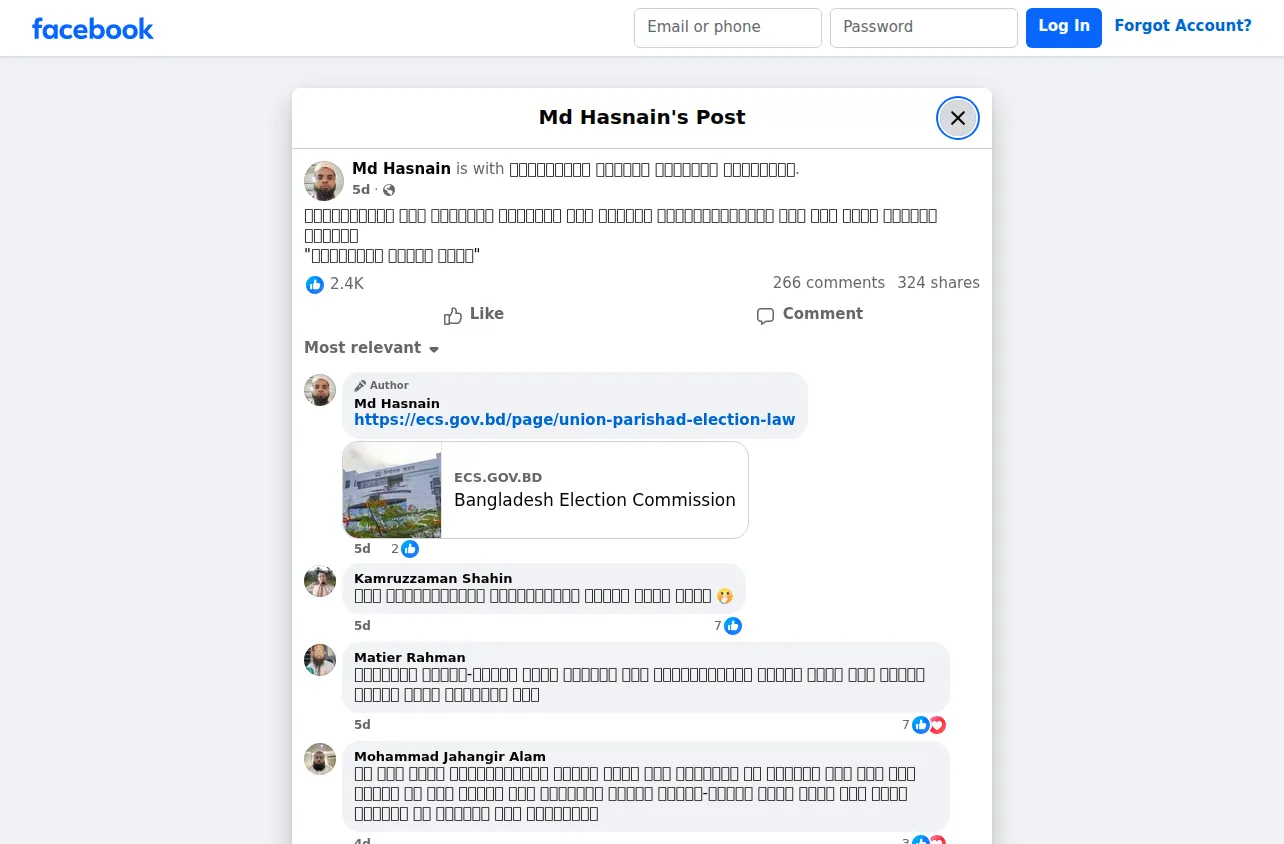Click the facebook logo
The width and height of the screenshot is (1284, 844).
click(x=93, y=28)
